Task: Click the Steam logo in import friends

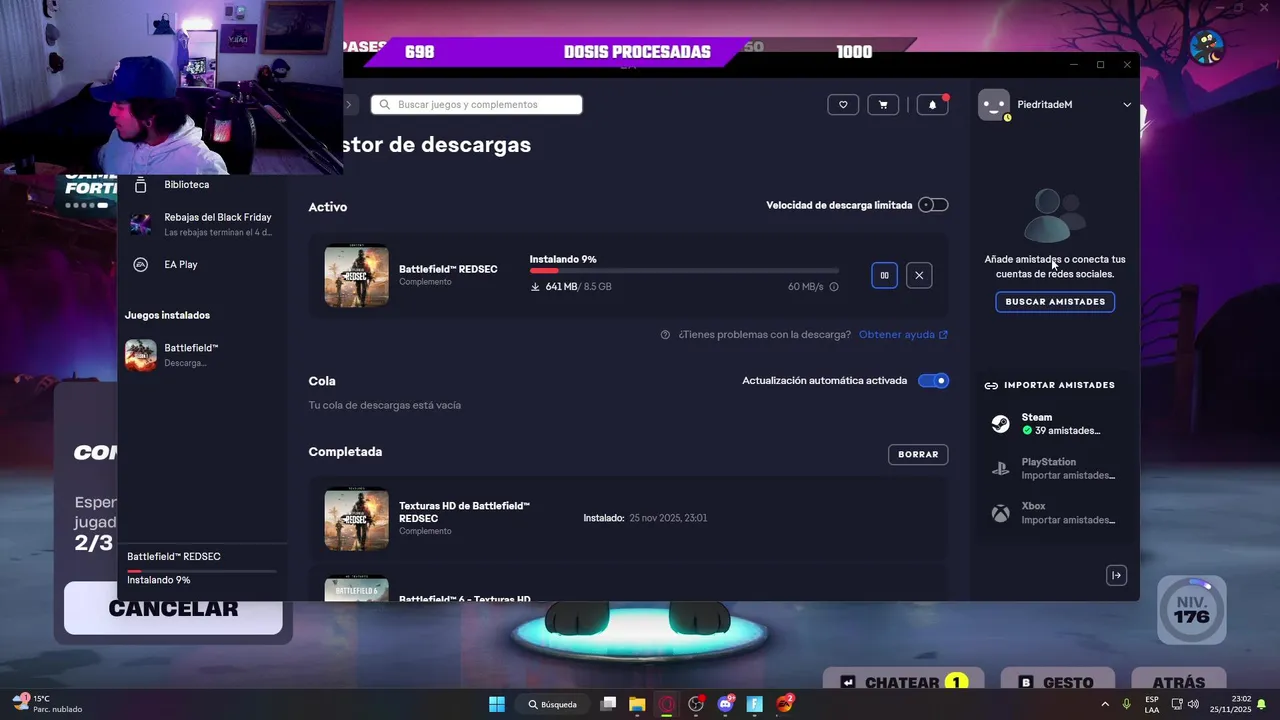Action: click(x=1000, y=424)
